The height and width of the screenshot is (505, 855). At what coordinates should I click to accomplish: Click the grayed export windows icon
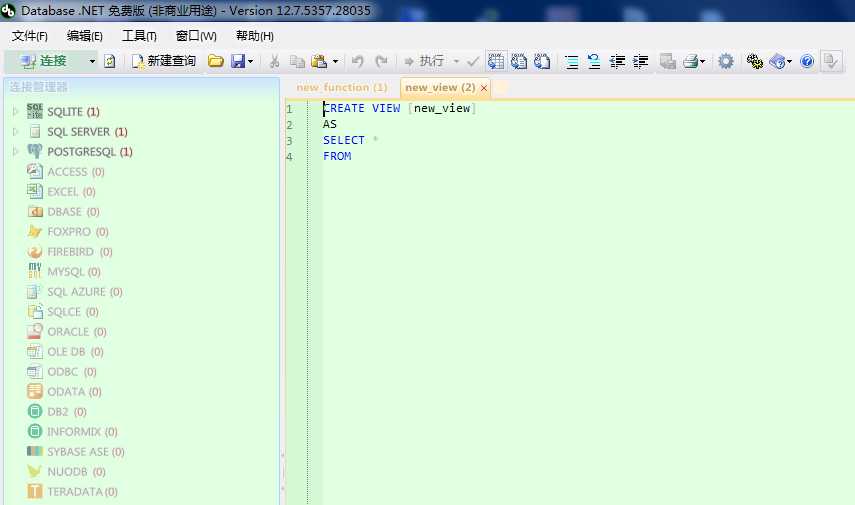coord(667,61)
